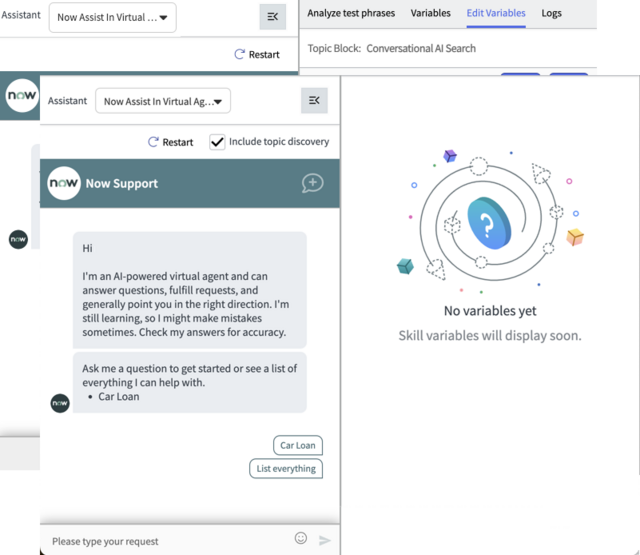Screen dimensions: 640x555
Task: Click the Car Loan quick reply button
Action: 298,445
